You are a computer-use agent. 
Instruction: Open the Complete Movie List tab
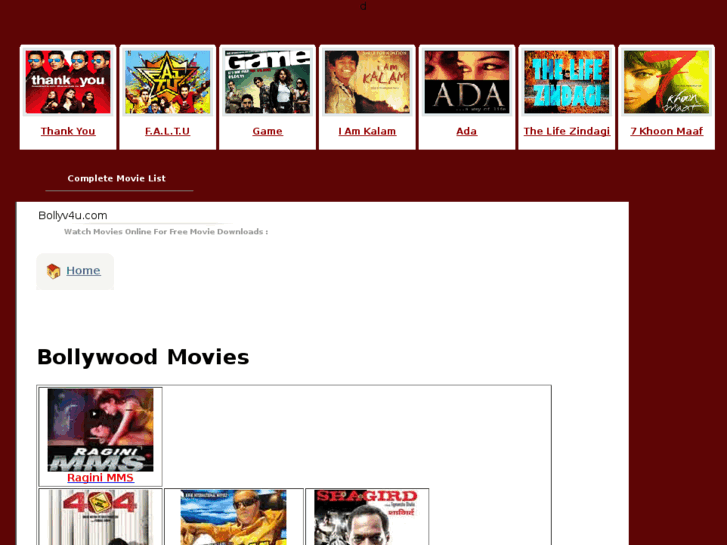[x=116, y=179]
